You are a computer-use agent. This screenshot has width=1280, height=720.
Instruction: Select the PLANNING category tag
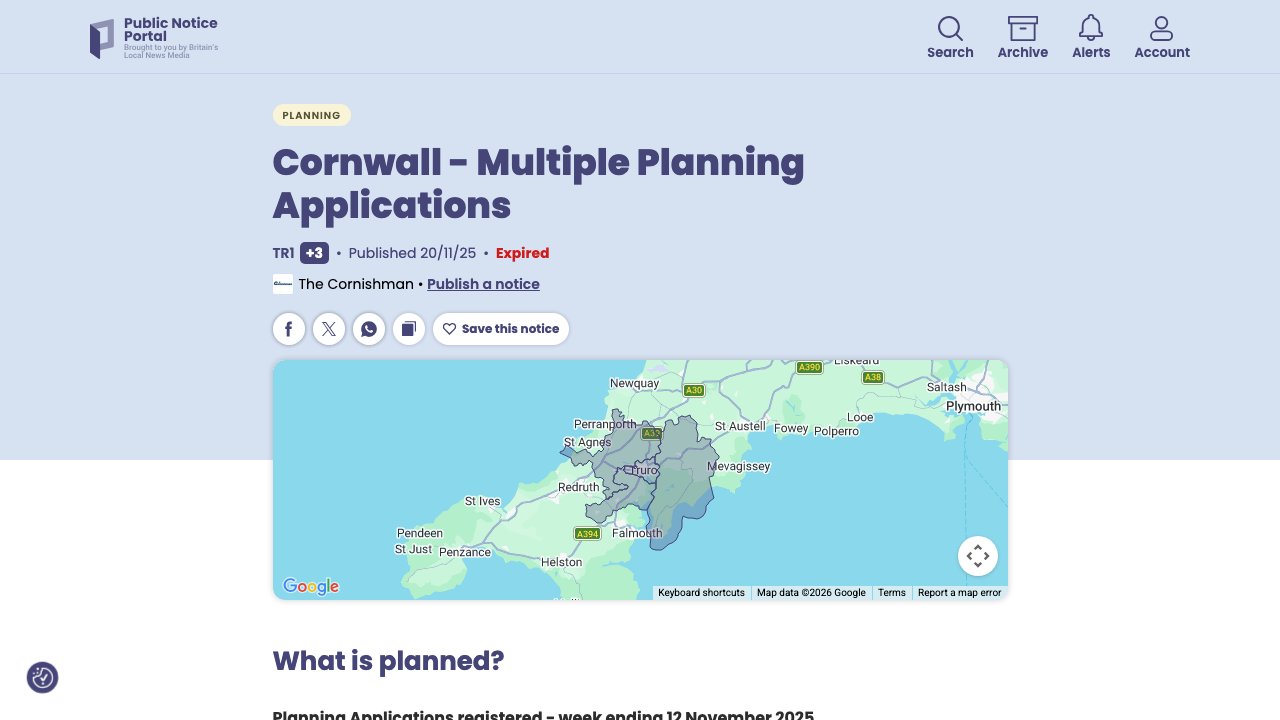tap(311, 115)
